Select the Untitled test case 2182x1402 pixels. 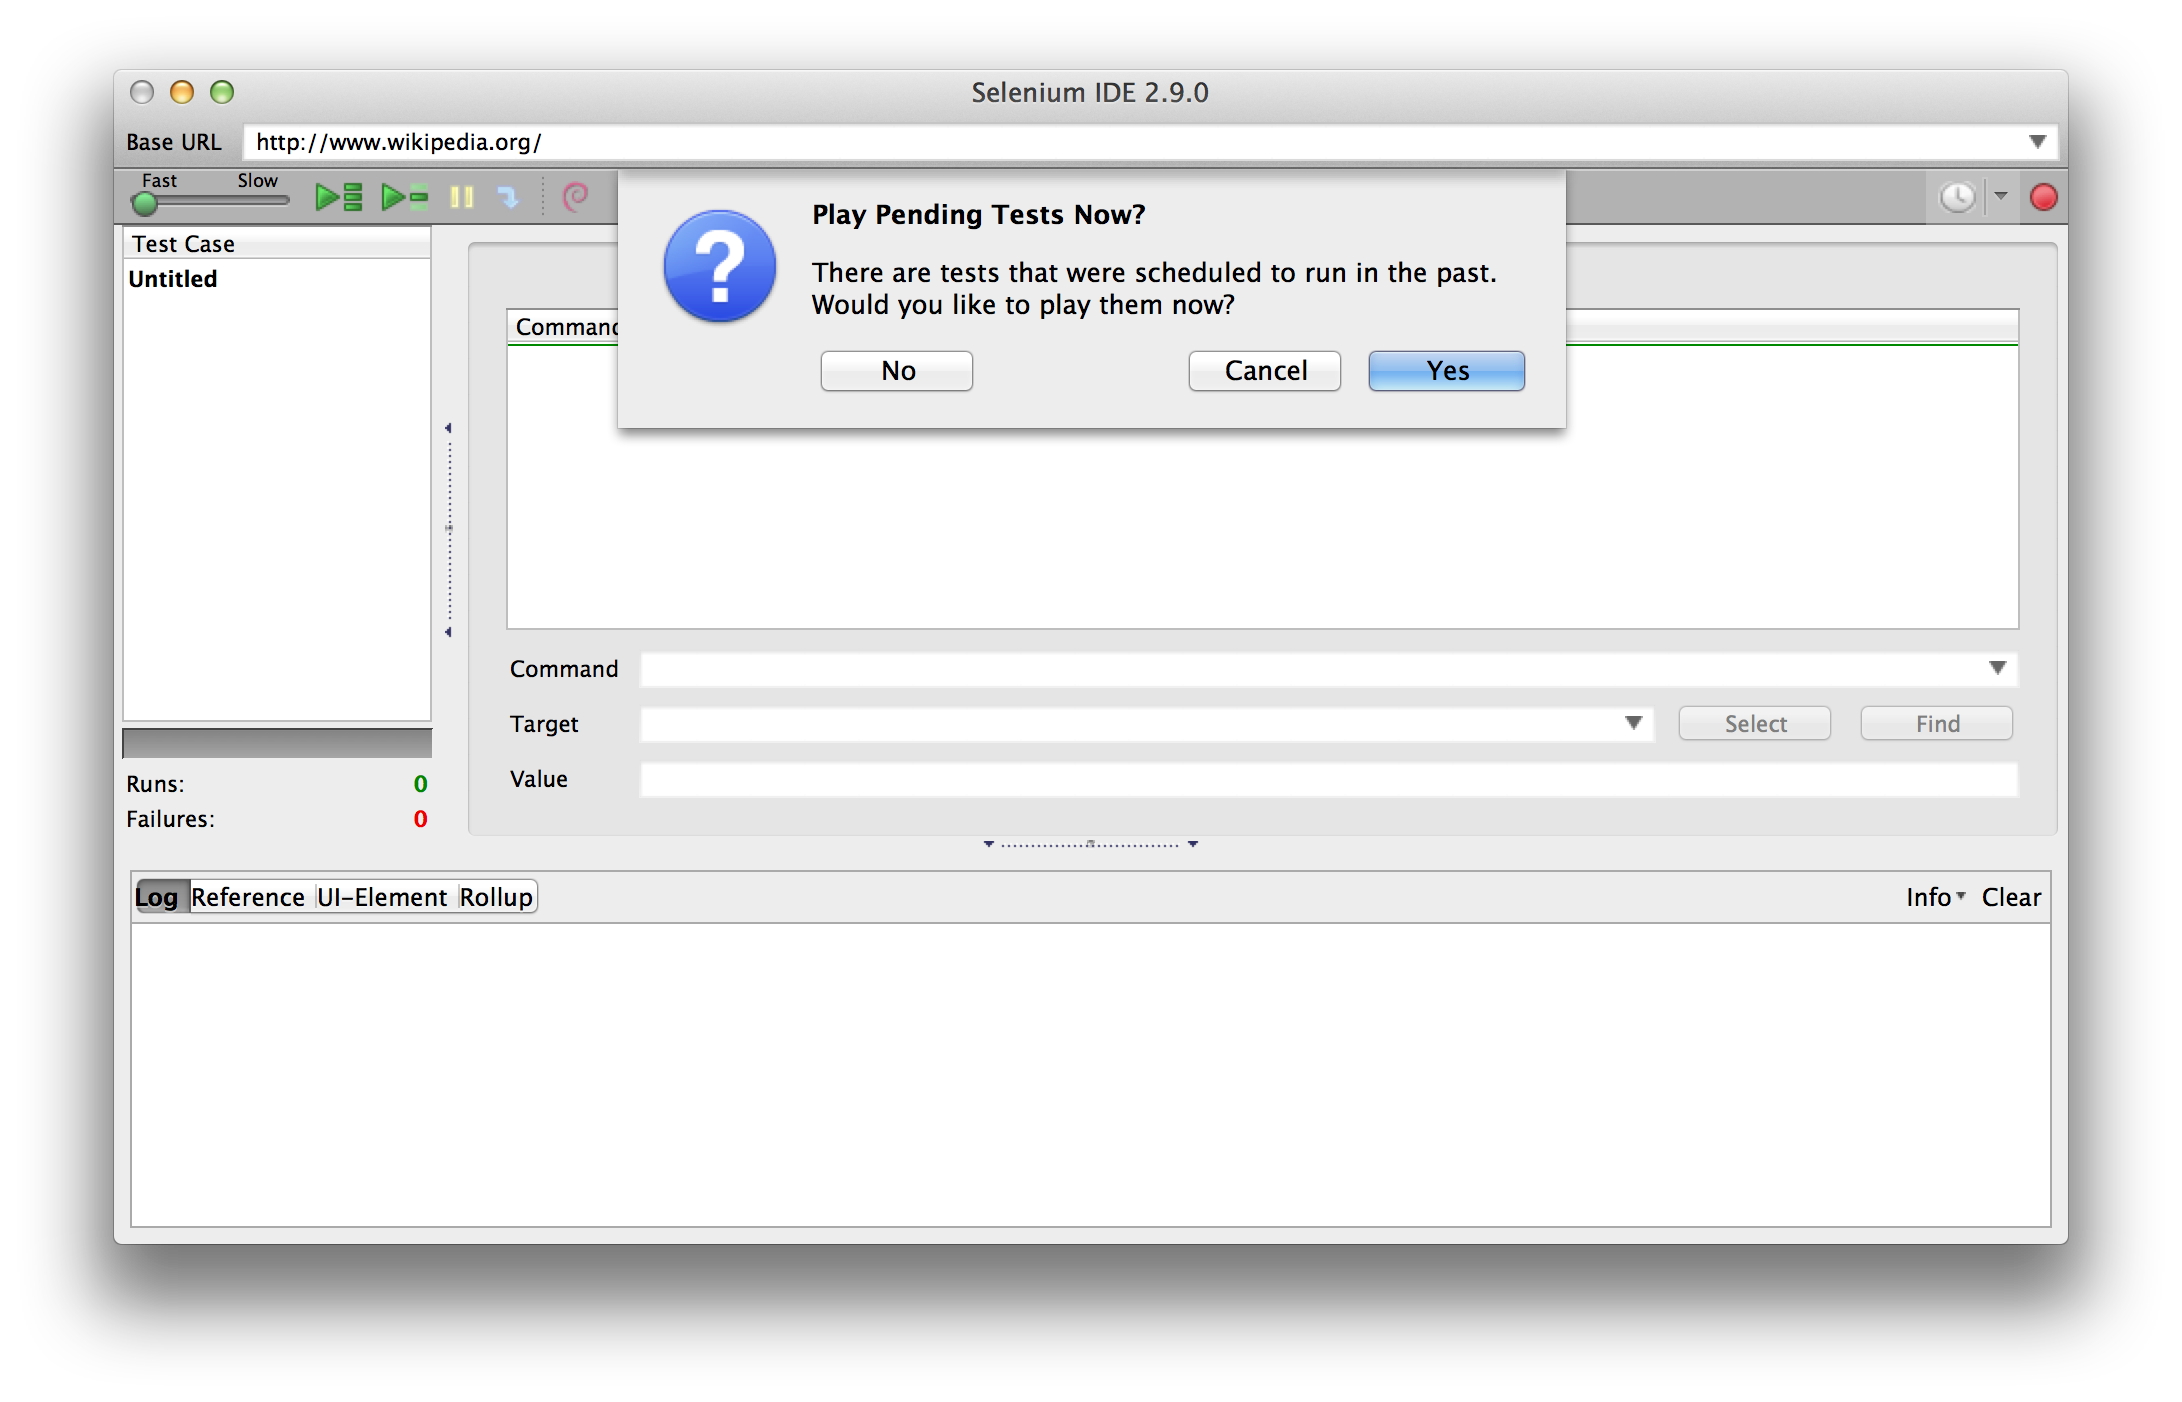276,279
